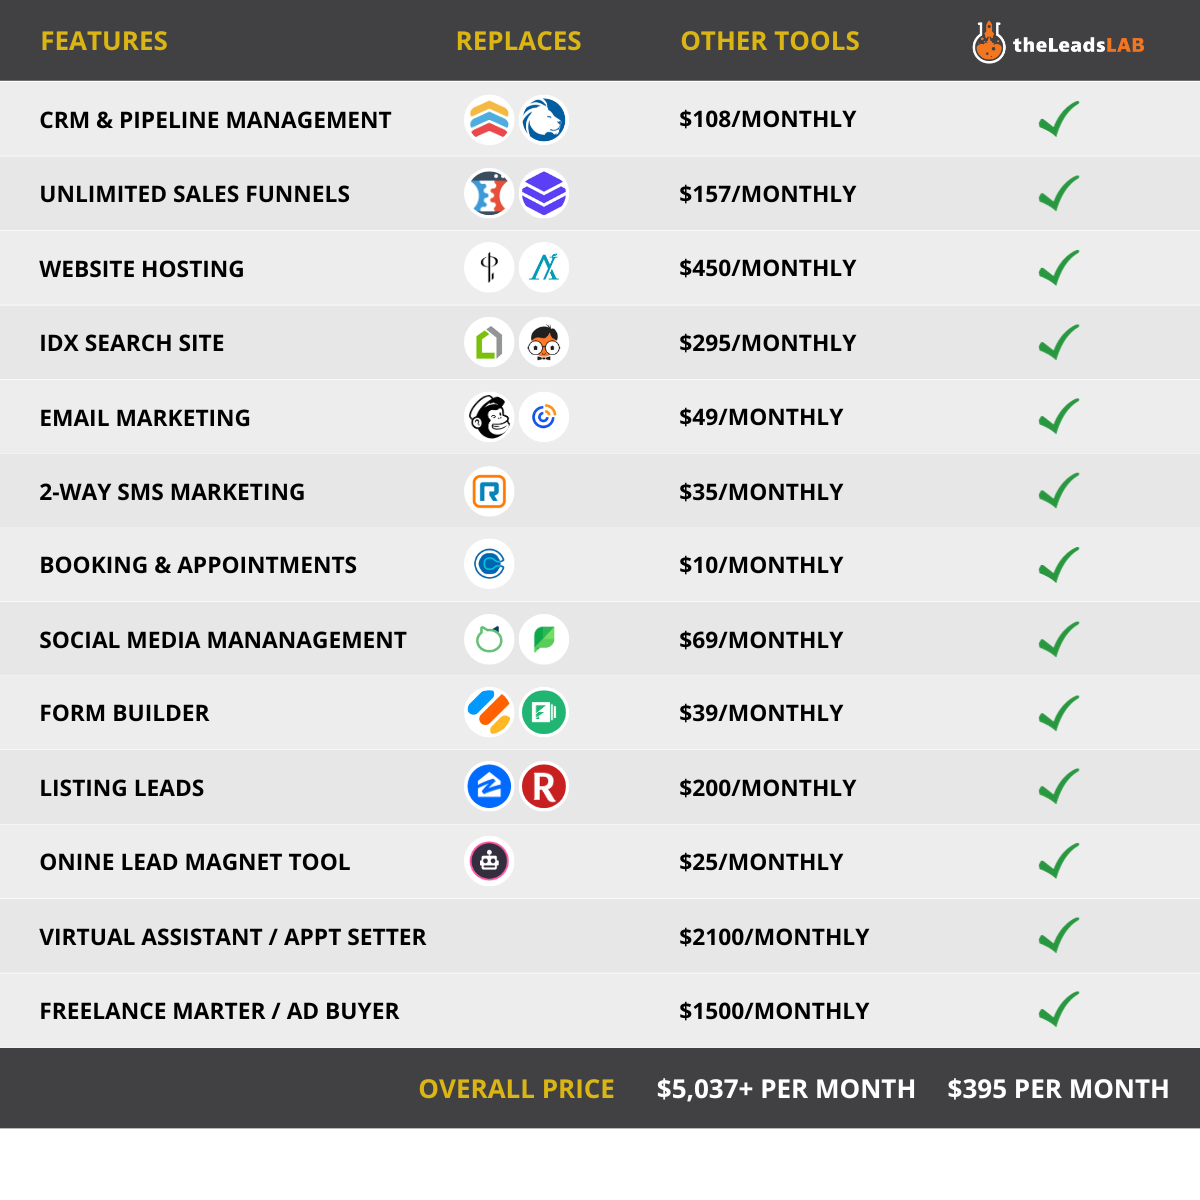
Task: Click the owl-face icon in IDX row
Action: click(x=544, y=343)
